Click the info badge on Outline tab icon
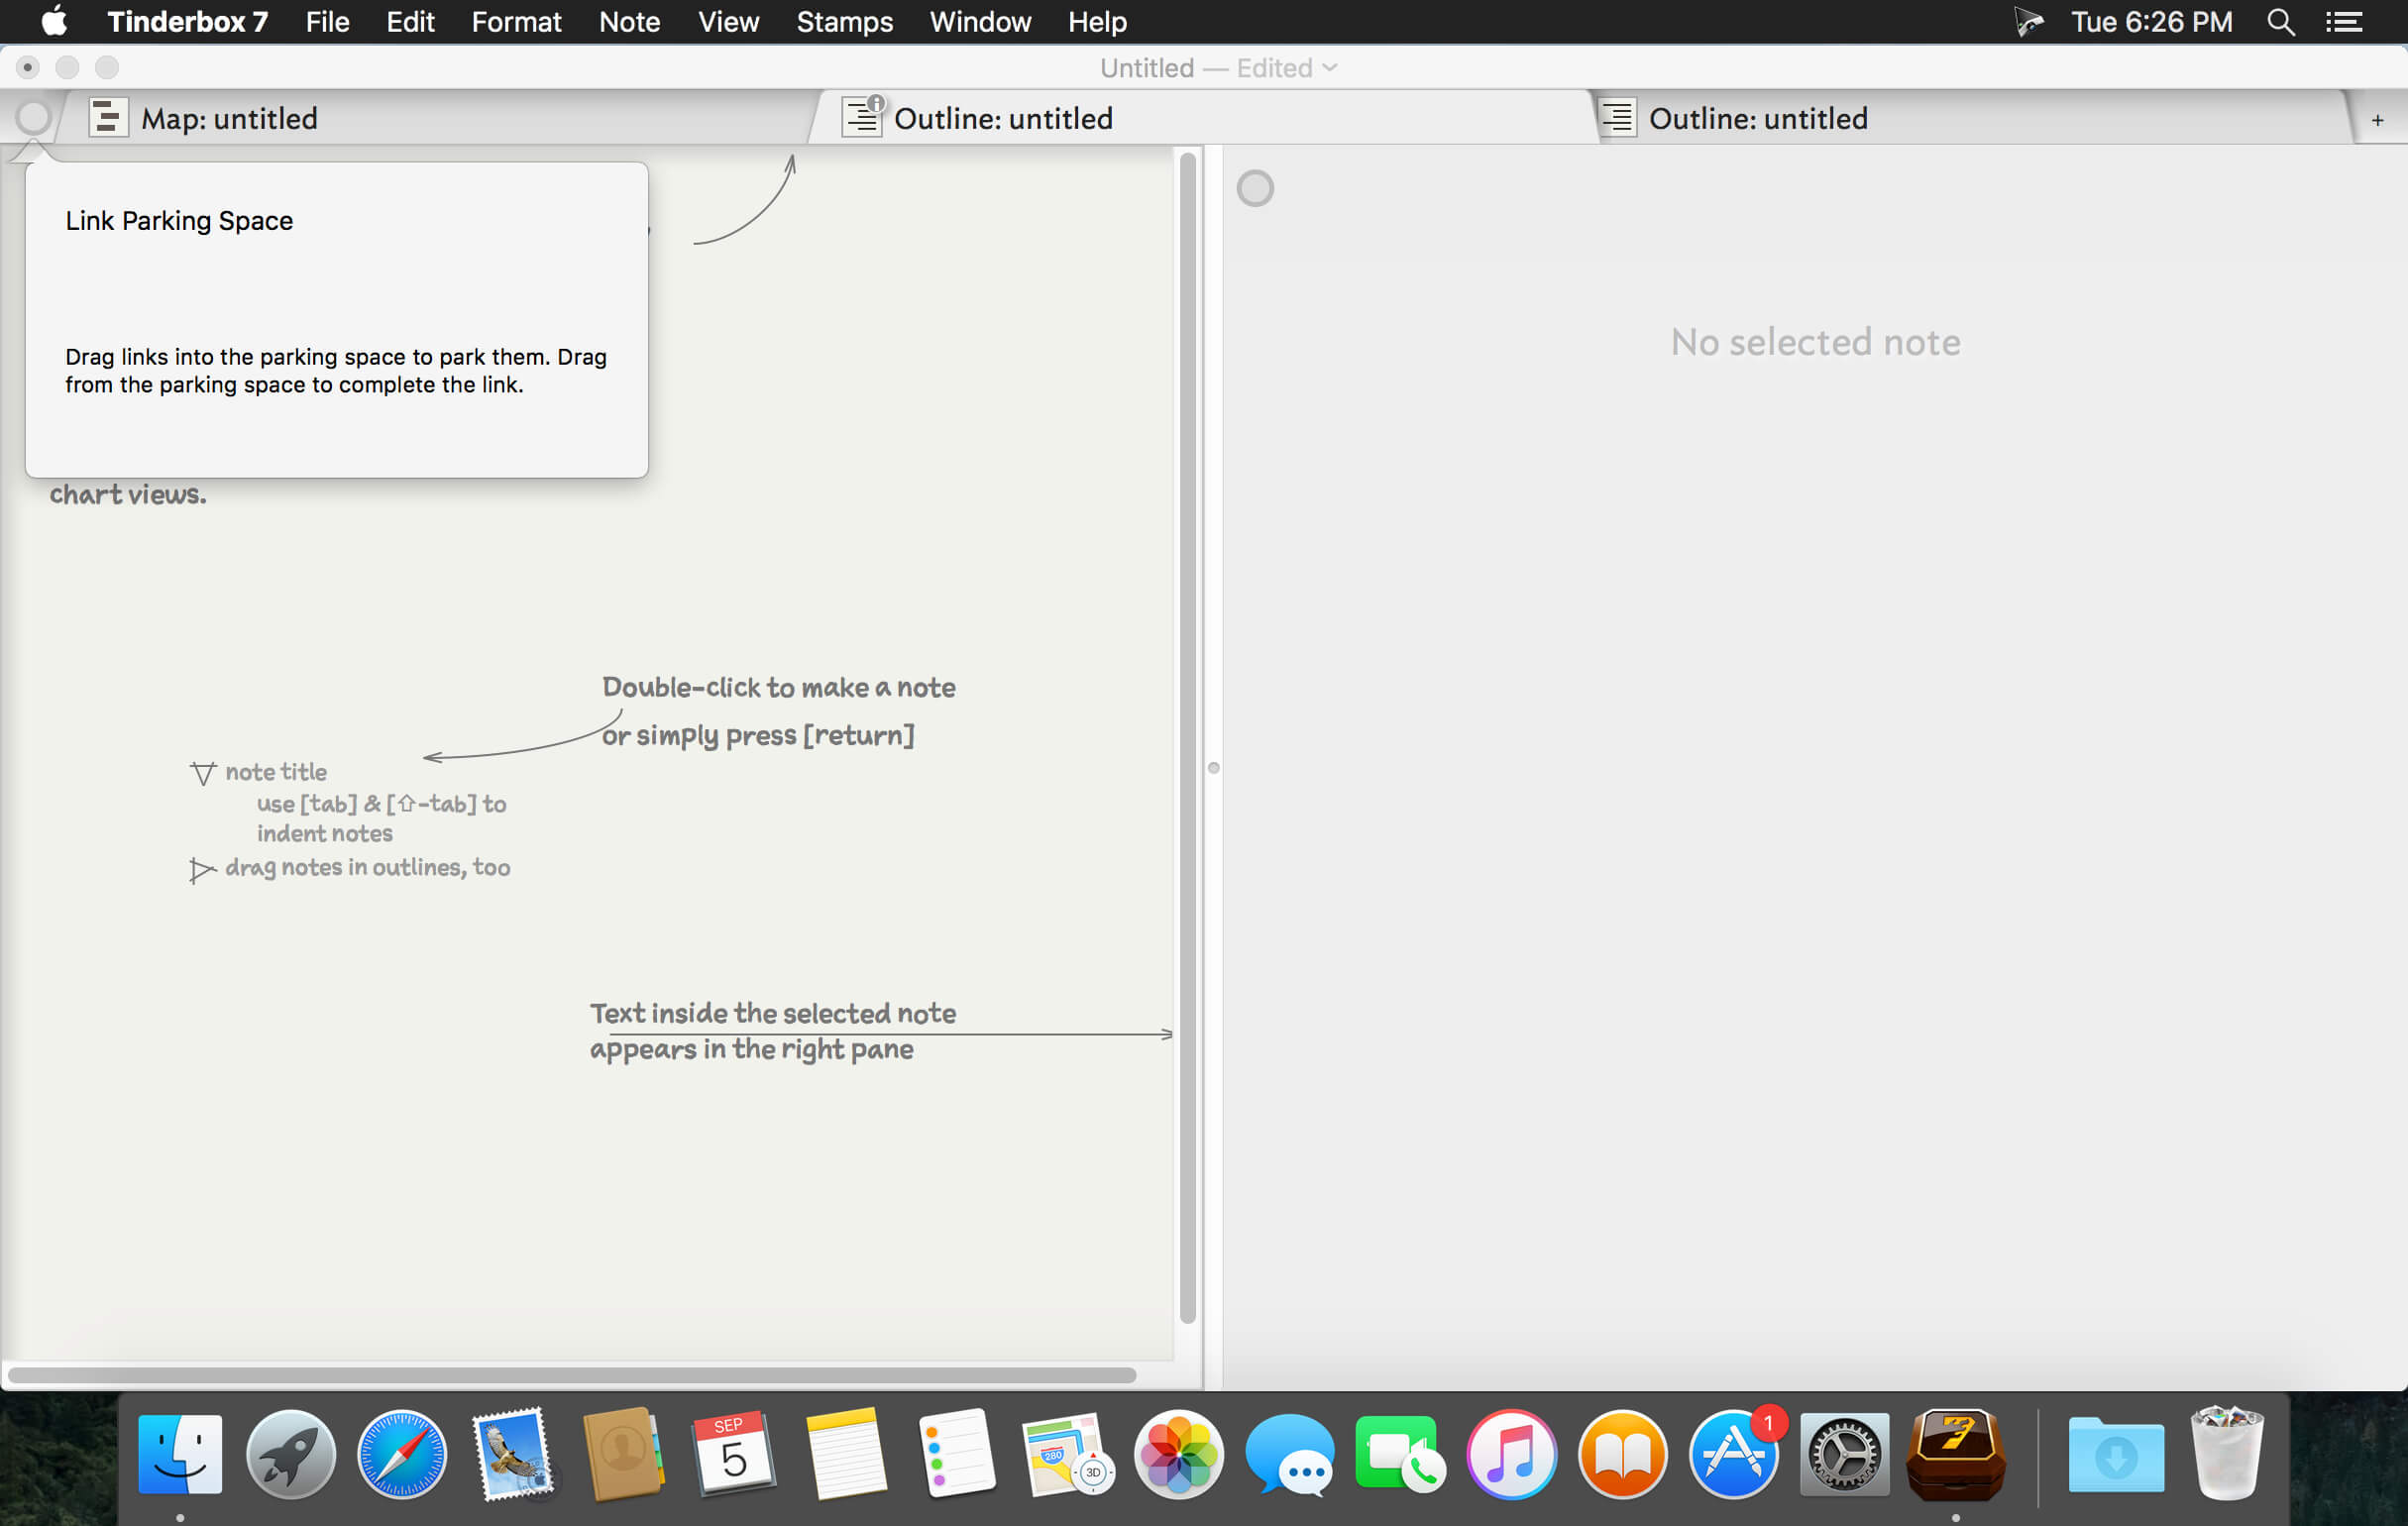Viewport: 2408px width, 1526px height. click(876, 103)
